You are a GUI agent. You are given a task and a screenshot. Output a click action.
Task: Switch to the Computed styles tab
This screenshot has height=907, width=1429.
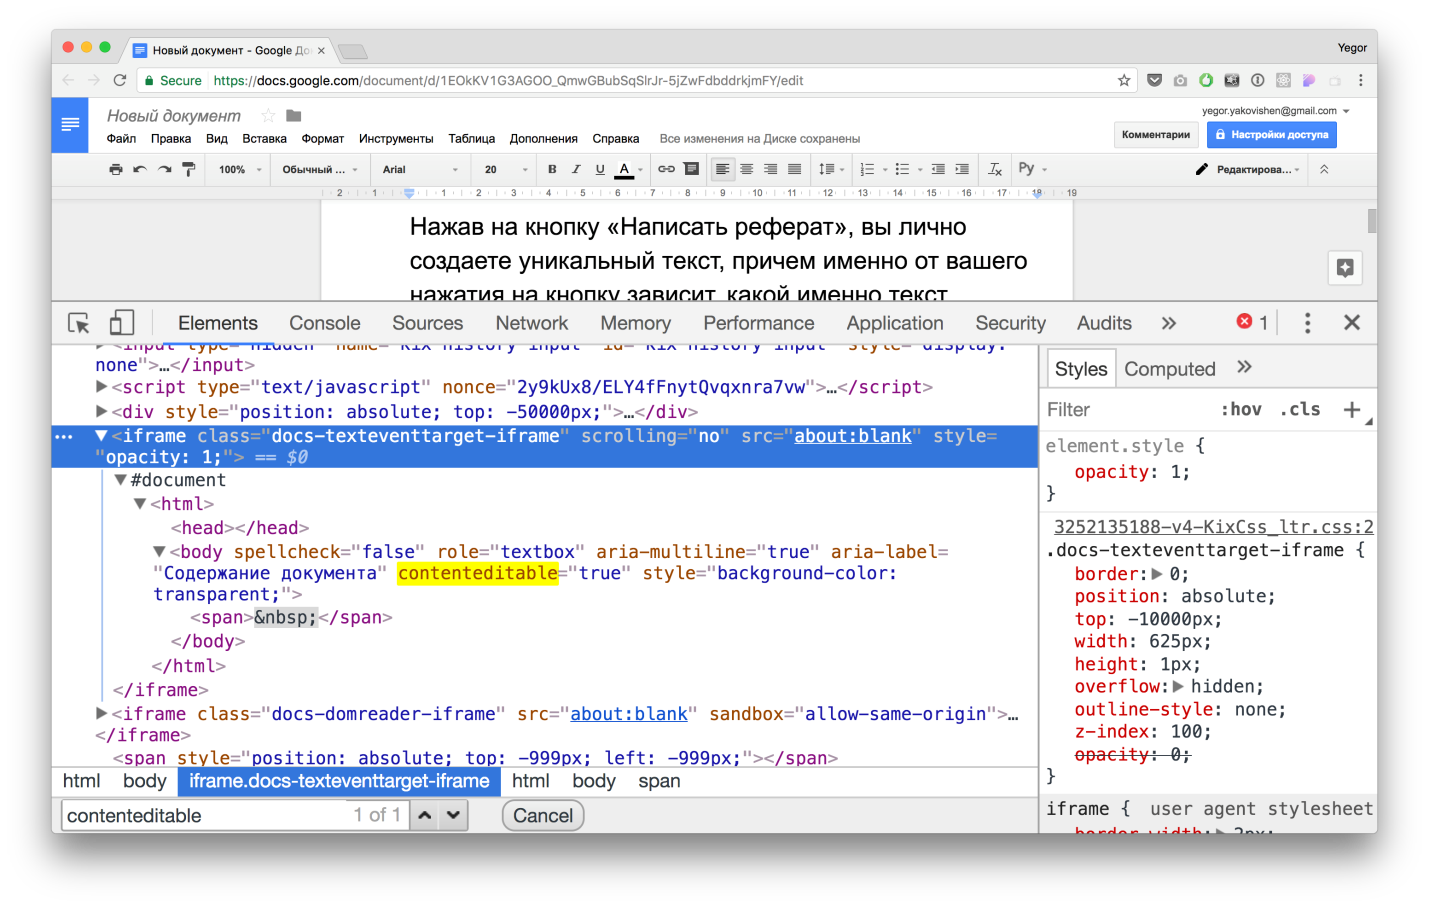(x=1169, y=368)
